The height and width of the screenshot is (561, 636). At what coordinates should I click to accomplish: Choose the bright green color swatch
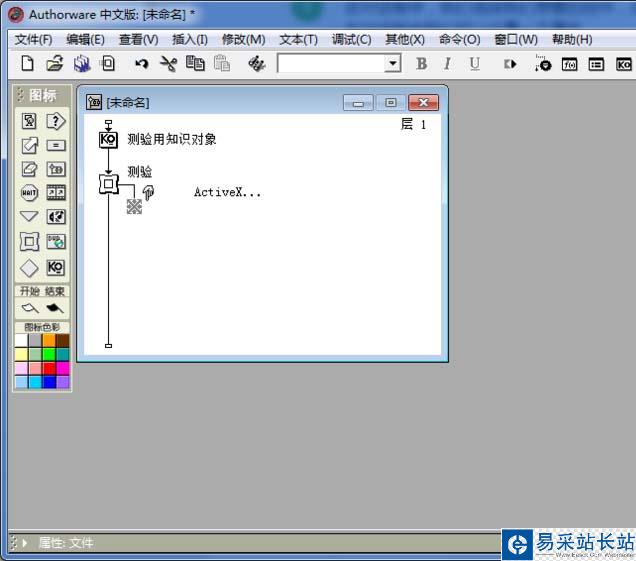coord(49,355)
